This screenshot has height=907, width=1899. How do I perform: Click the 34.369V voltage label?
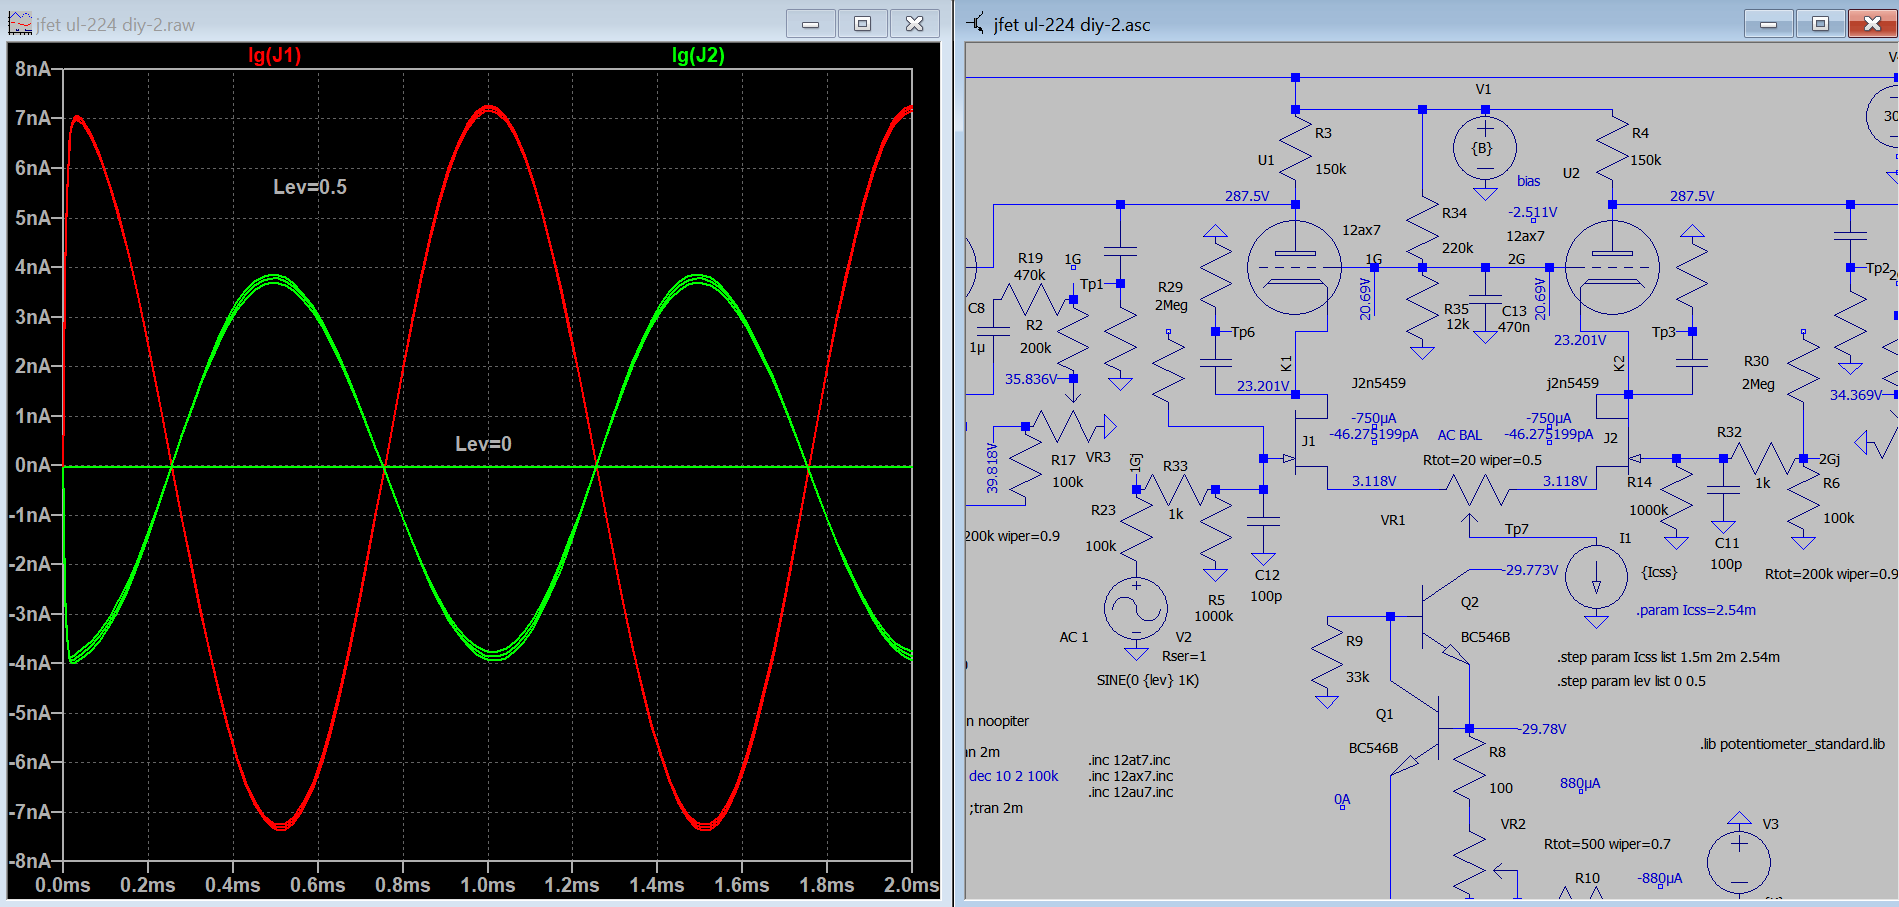pyautogui.click(x=1856, y=395)
